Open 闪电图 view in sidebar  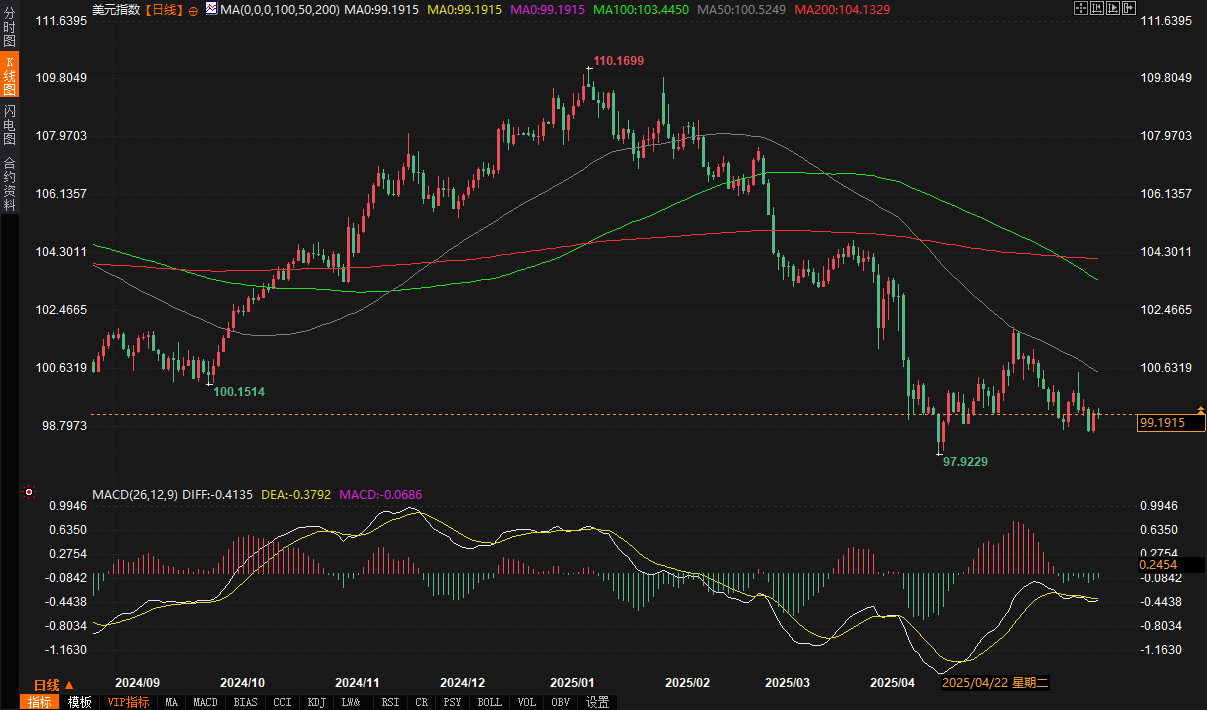pos(9,124)
